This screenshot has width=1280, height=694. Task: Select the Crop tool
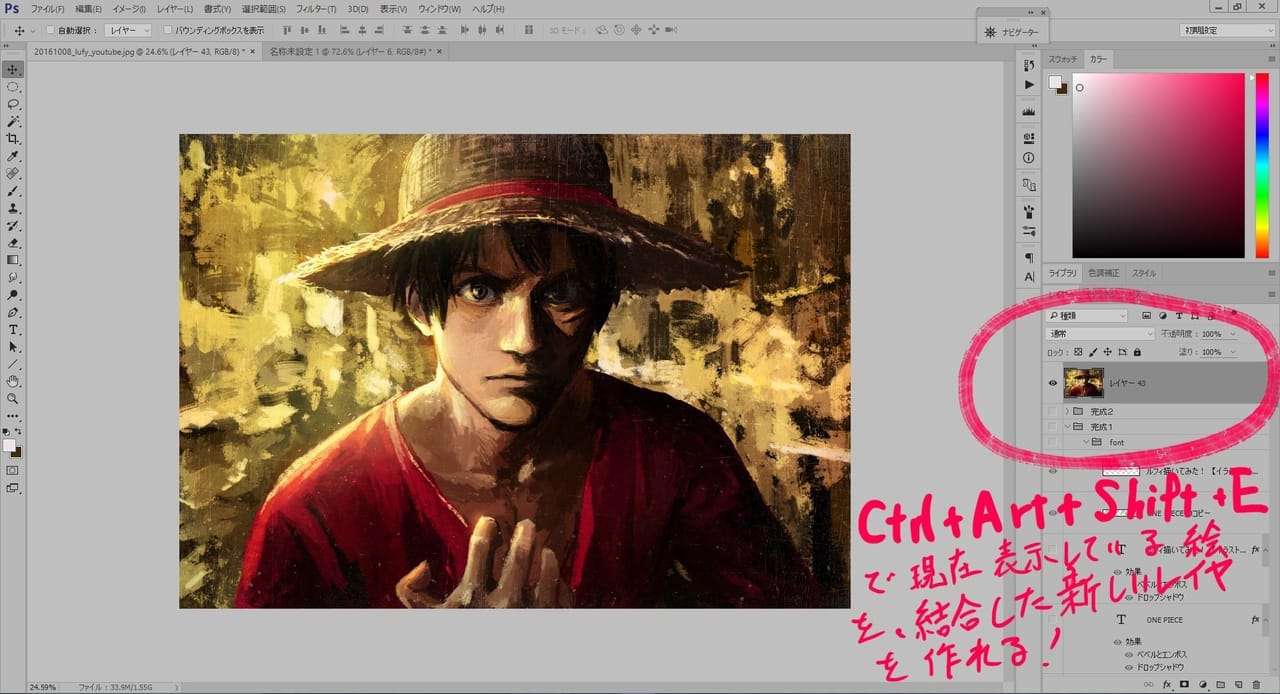point(13,139)
